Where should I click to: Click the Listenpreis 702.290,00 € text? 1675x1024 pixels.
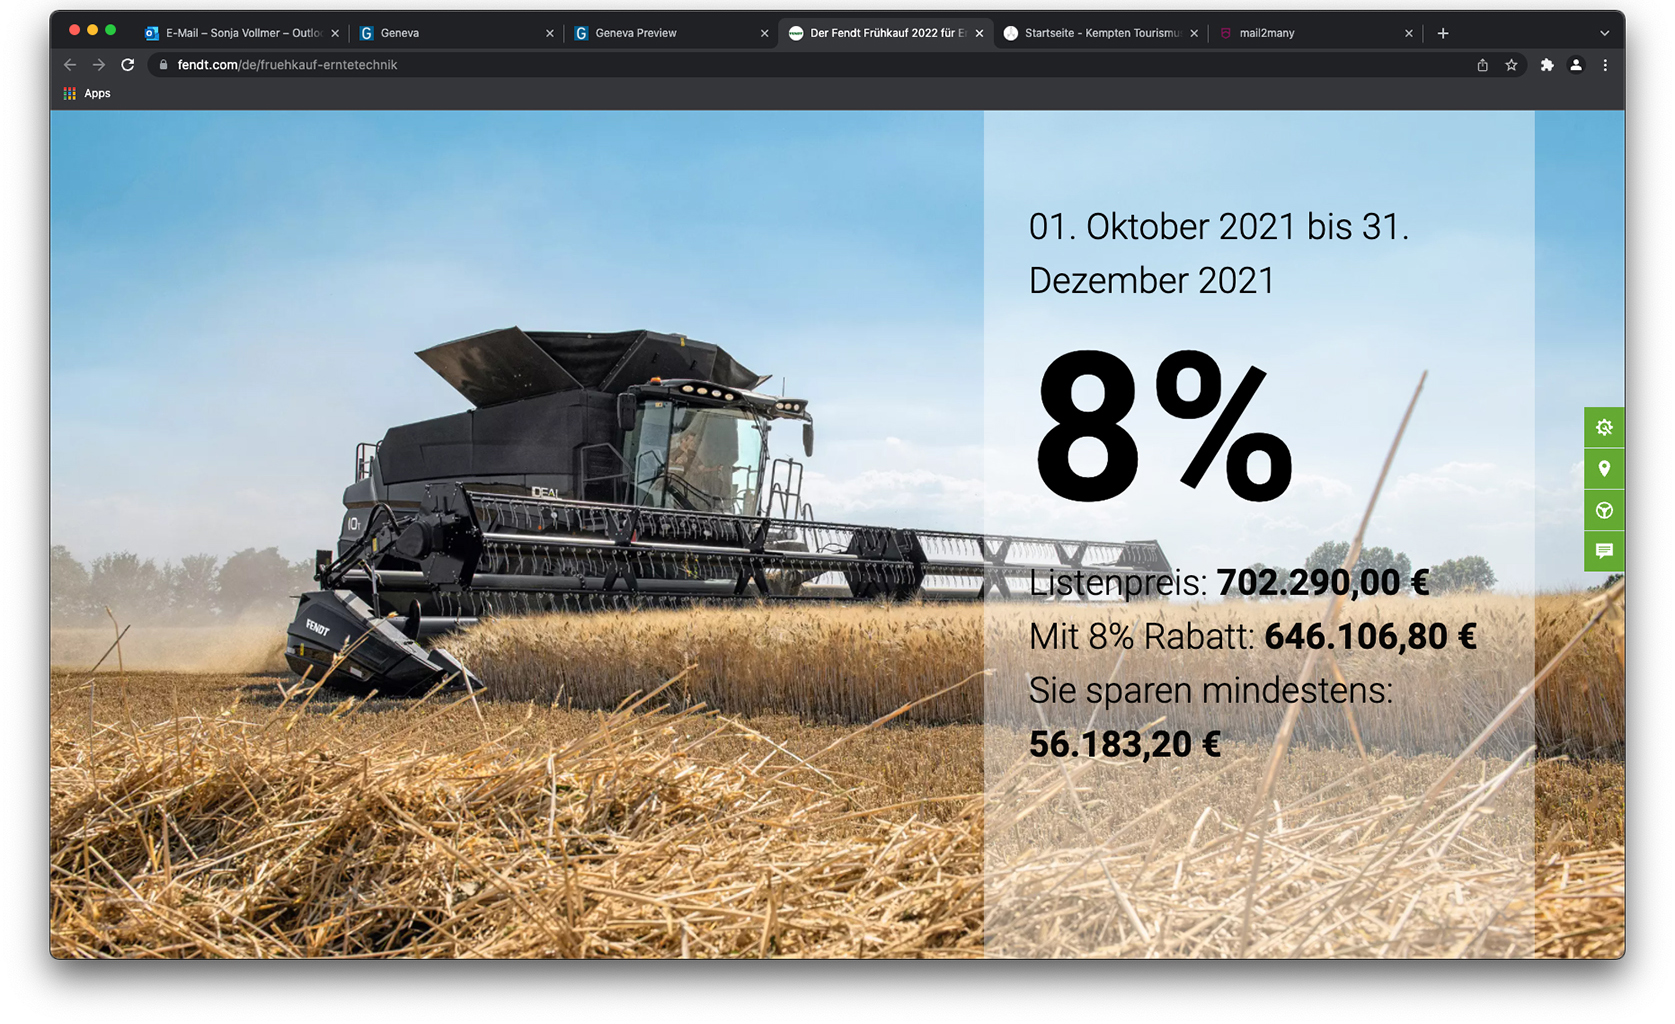1229,582
